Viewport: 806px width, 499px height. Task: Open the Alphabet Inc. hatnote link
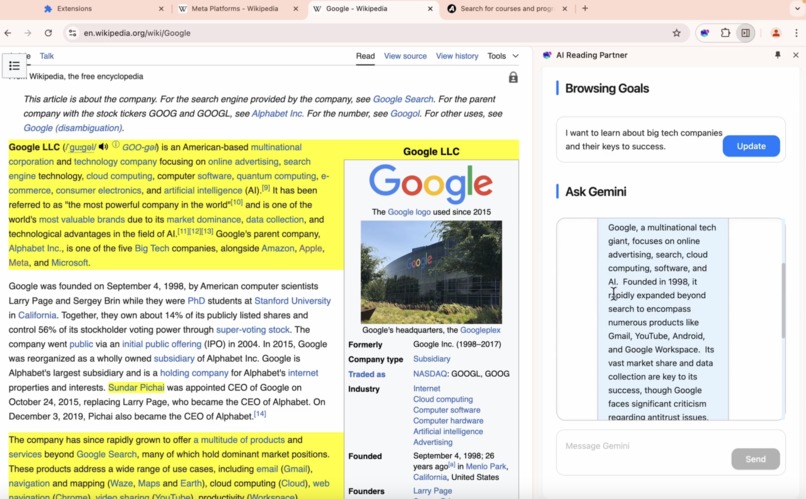[277, 114]
